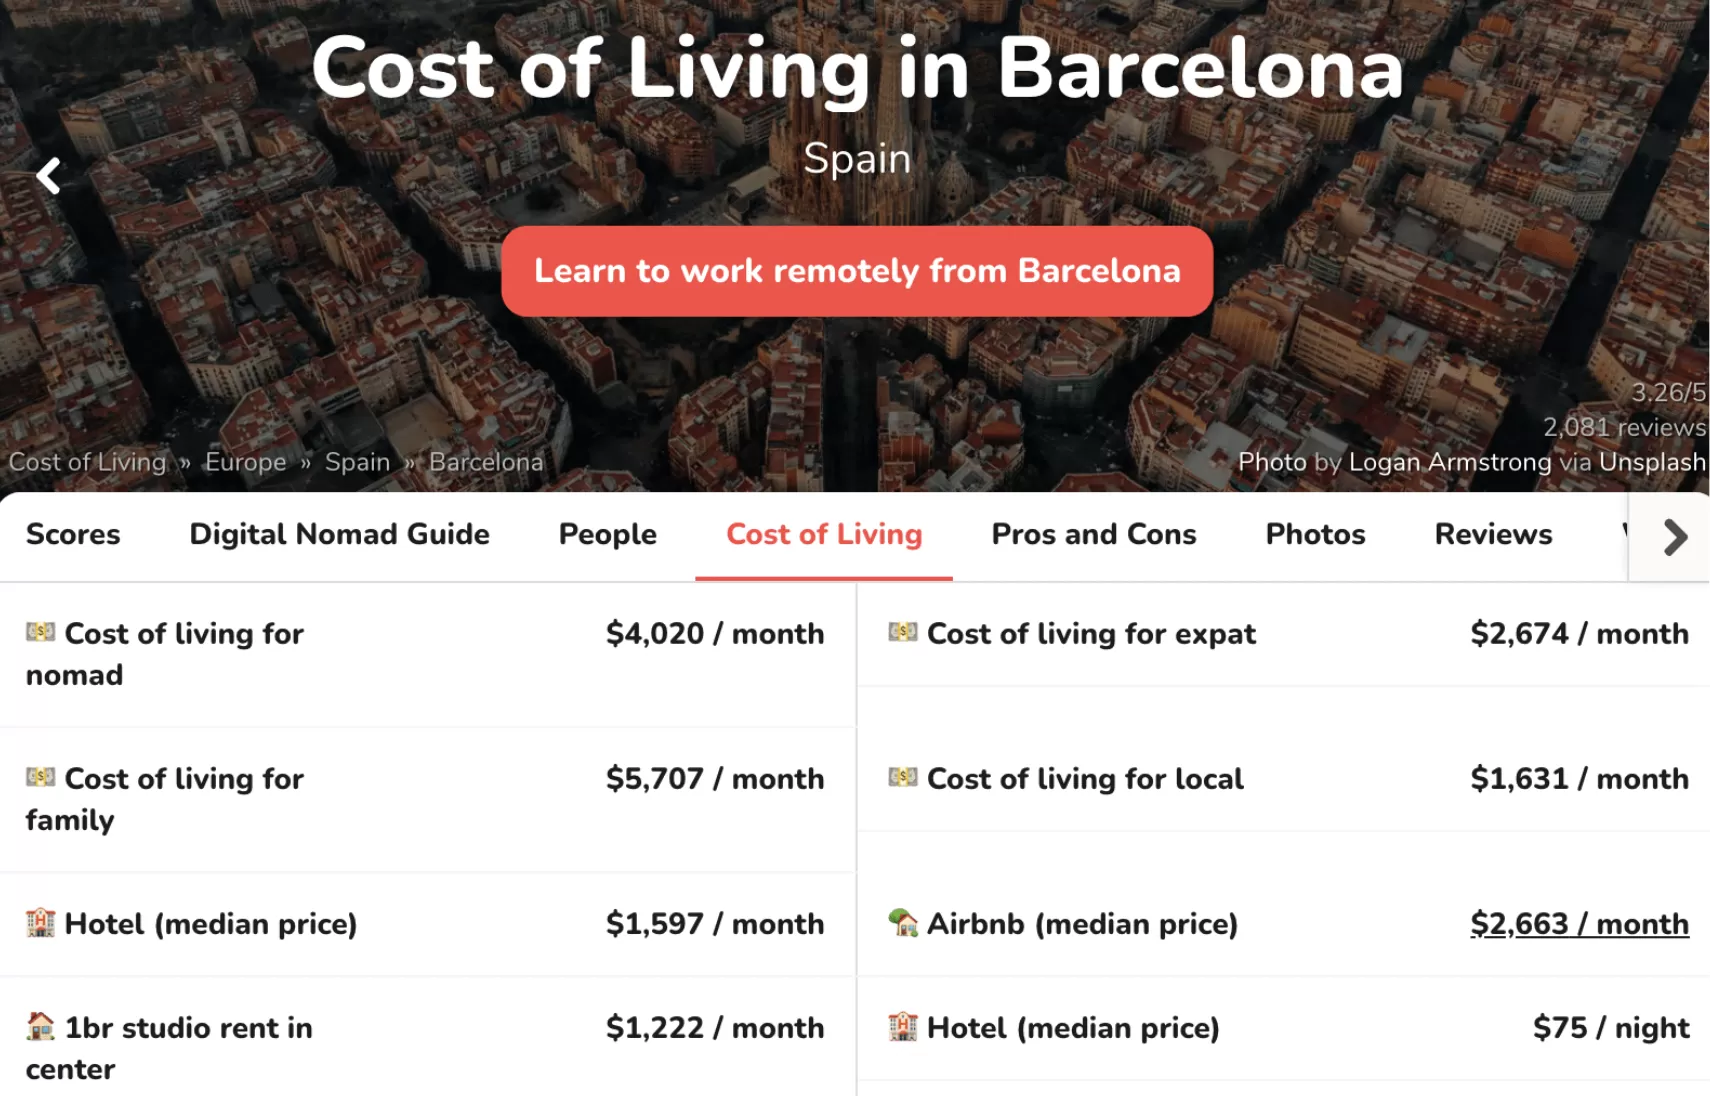Open the Scores tab
The image size is (1710, 1096).
pyautogui.click(x=73, y=534)
